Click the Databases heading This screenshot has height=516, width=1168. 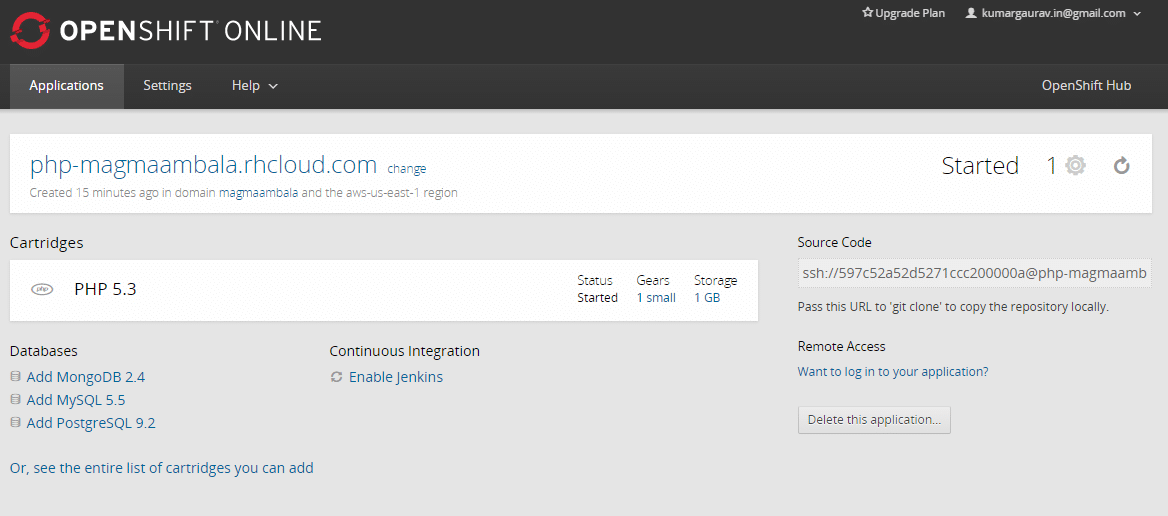(44, 351)
